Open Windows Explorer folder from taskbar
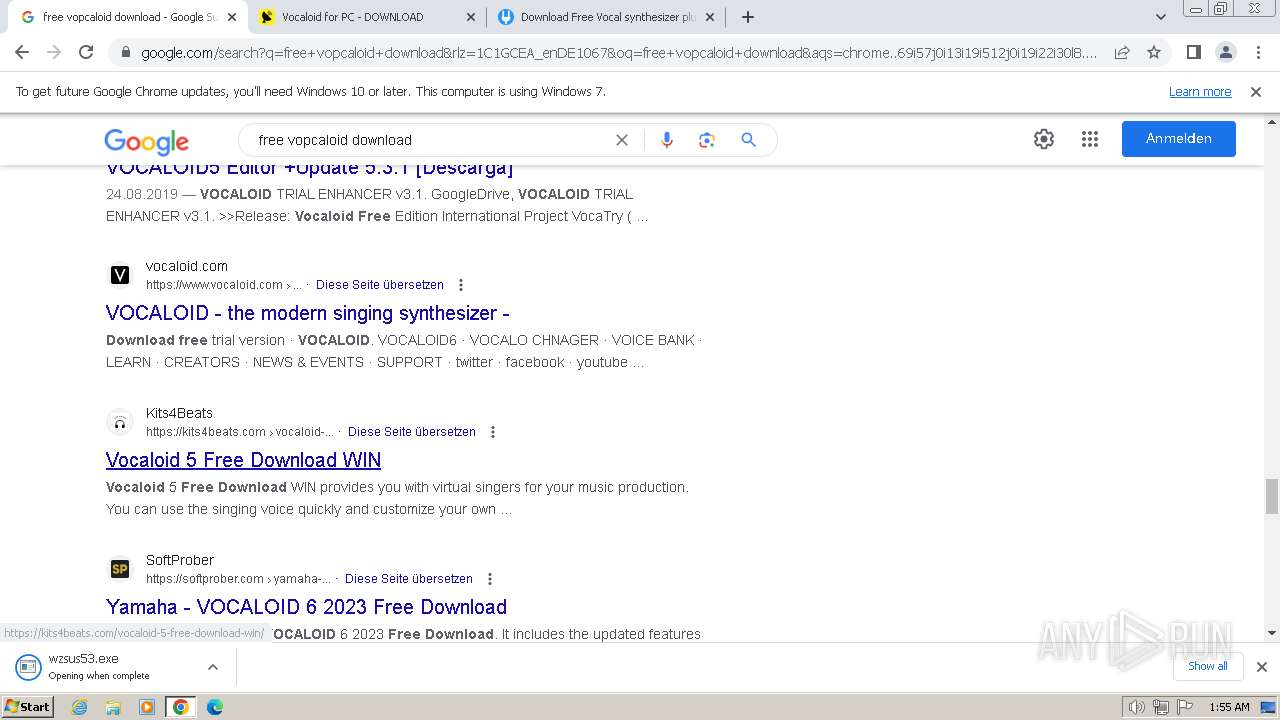Viewport: 1280px width, 720px height. coord(113,707)
